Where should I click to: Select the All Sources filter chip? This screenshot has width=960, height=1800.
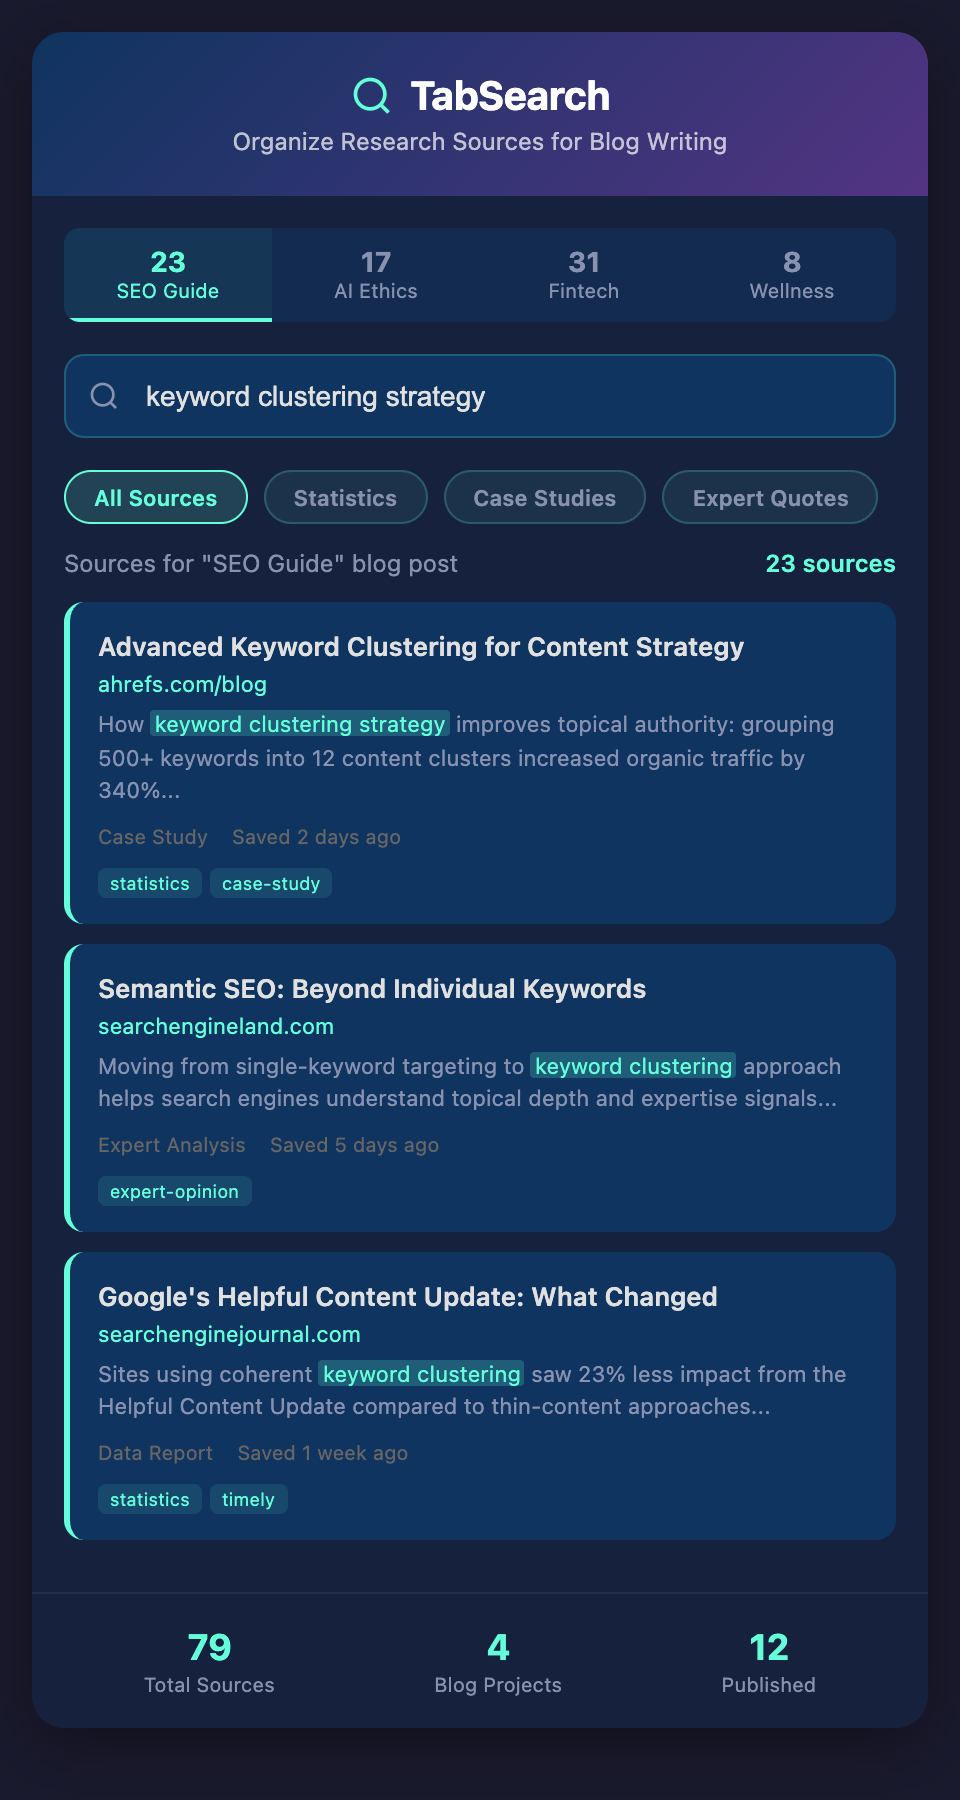coord(156,497)
